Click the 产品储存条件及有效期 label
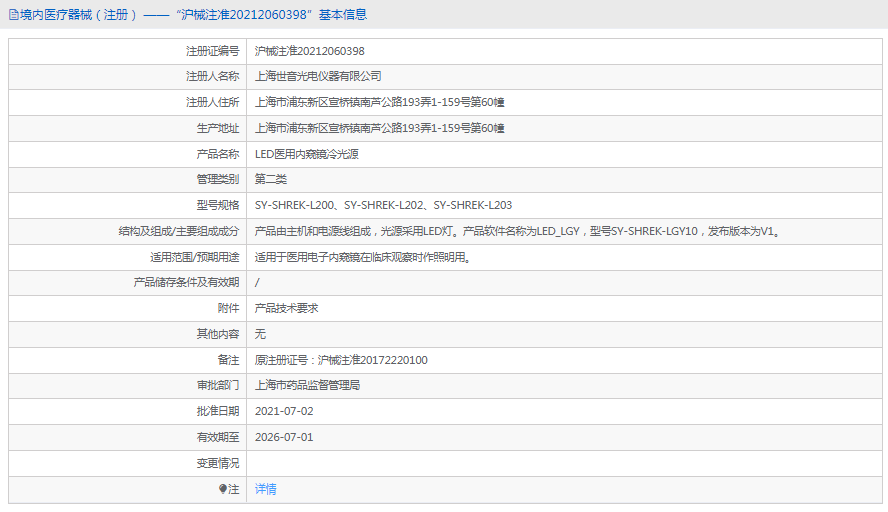Screen dimensions: 888x512 [x=186, y=283]
